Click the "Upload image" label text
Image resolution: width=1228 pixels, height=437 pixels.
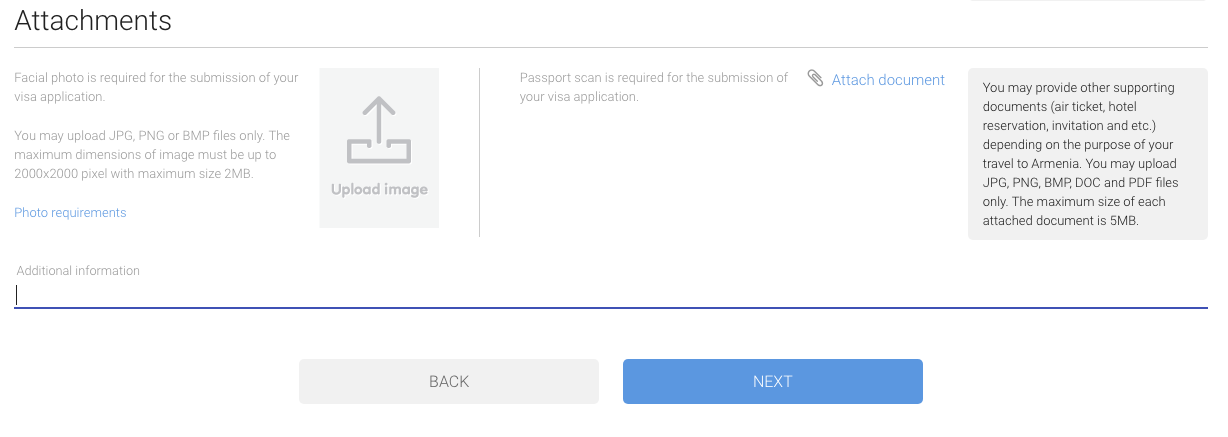379,189
